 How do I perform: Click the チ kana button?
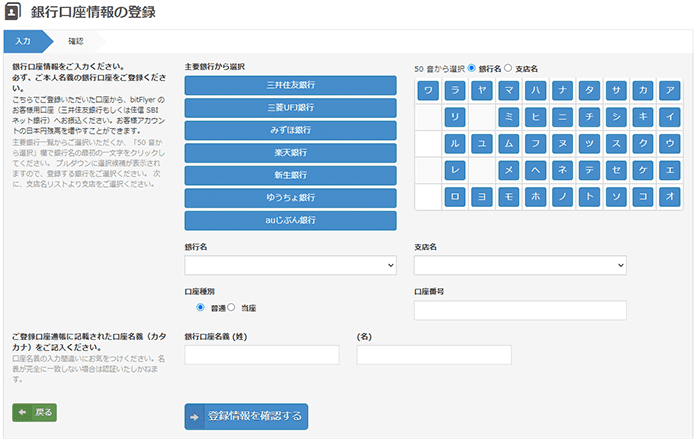click(x=589, y=117)
